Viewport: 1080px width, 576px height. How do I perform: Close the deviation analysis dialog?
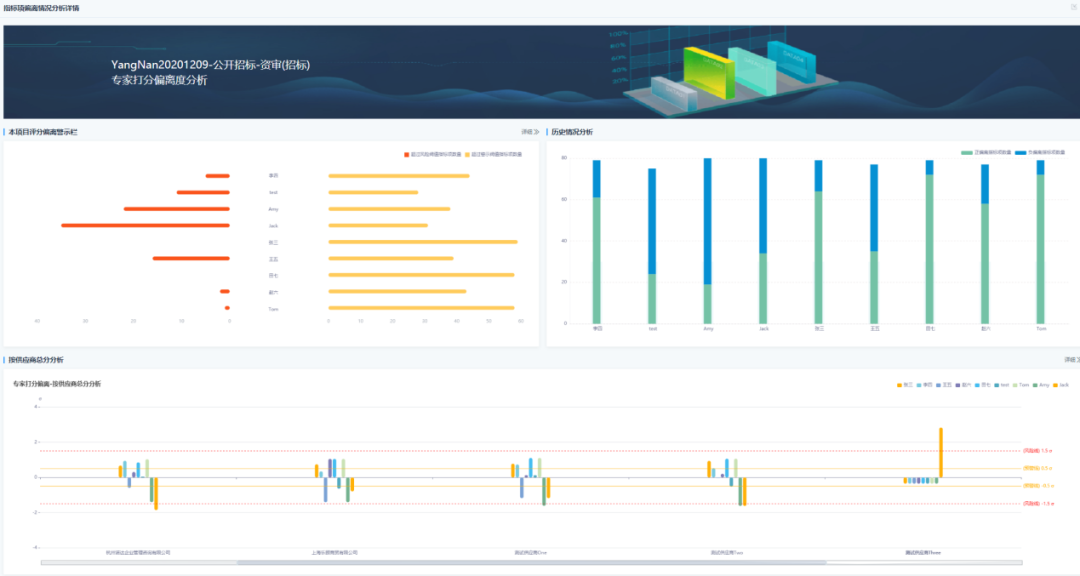coord(1074,7)
